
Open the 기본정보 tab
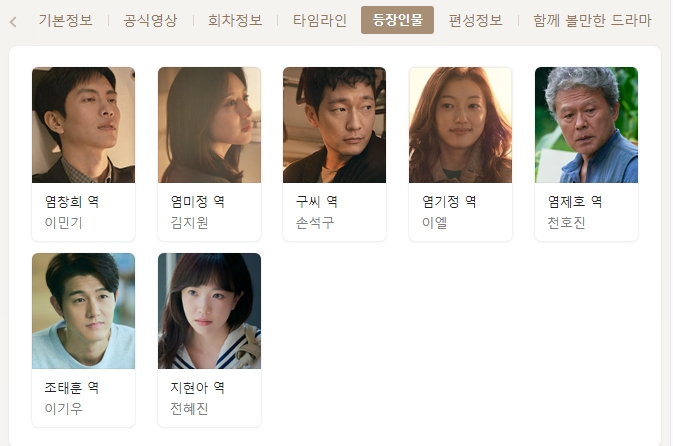65,20
